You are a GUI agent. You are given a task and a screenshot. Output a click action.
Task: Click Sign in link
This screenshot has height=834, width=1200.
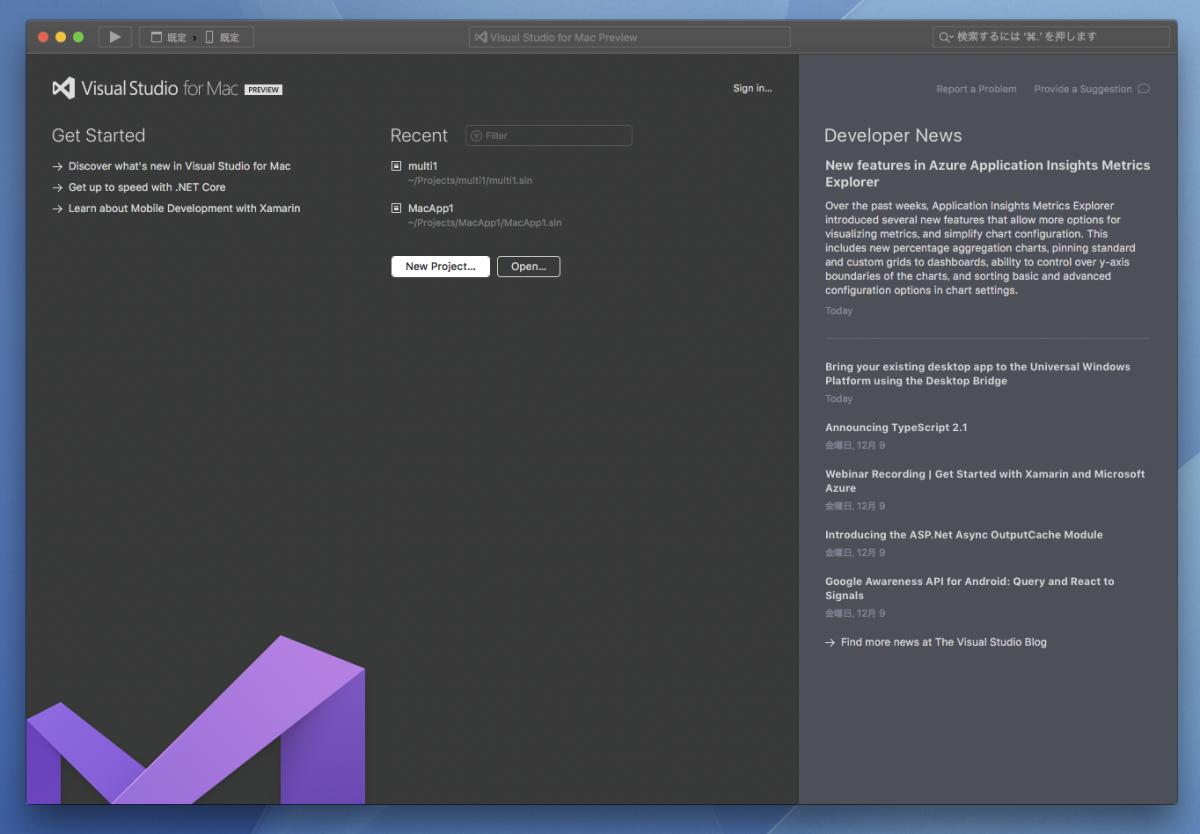752,88
